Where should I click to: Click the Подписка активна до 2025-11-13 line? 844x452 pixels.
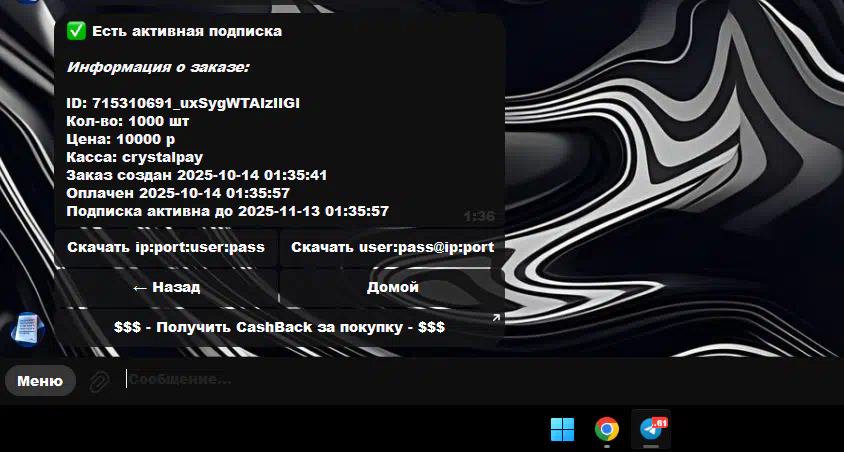[227, 211]
